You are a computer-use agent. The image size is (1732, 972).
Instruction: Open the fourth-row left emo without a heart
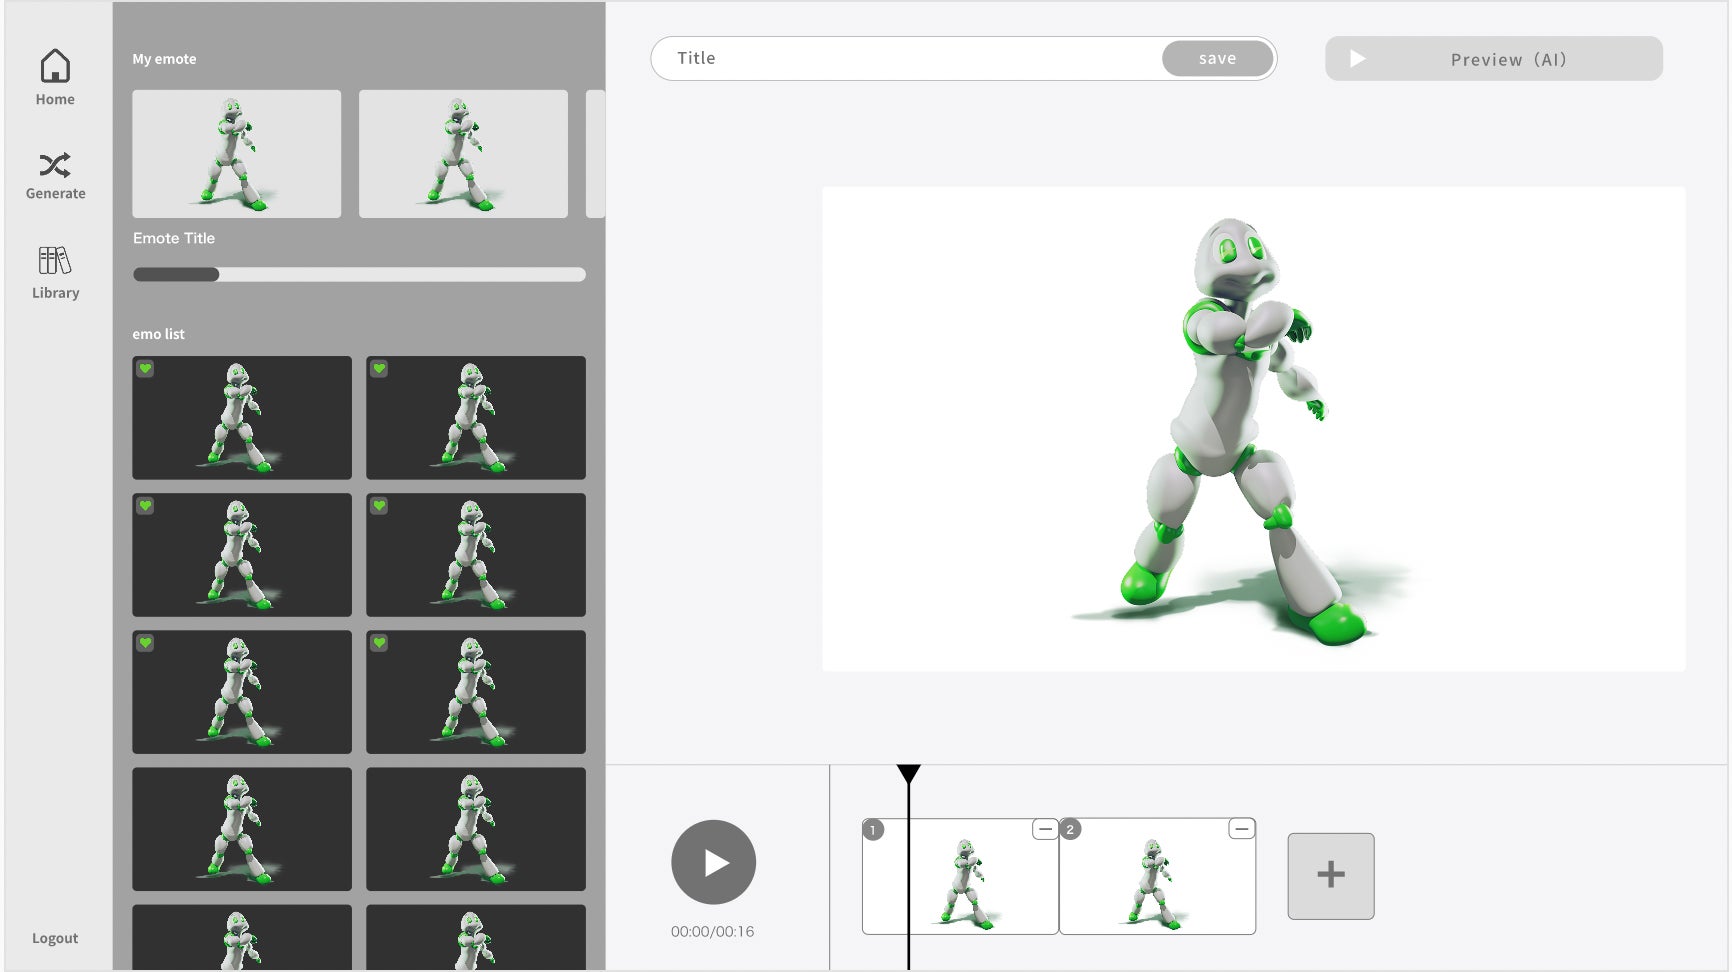(x=242, y=829)
